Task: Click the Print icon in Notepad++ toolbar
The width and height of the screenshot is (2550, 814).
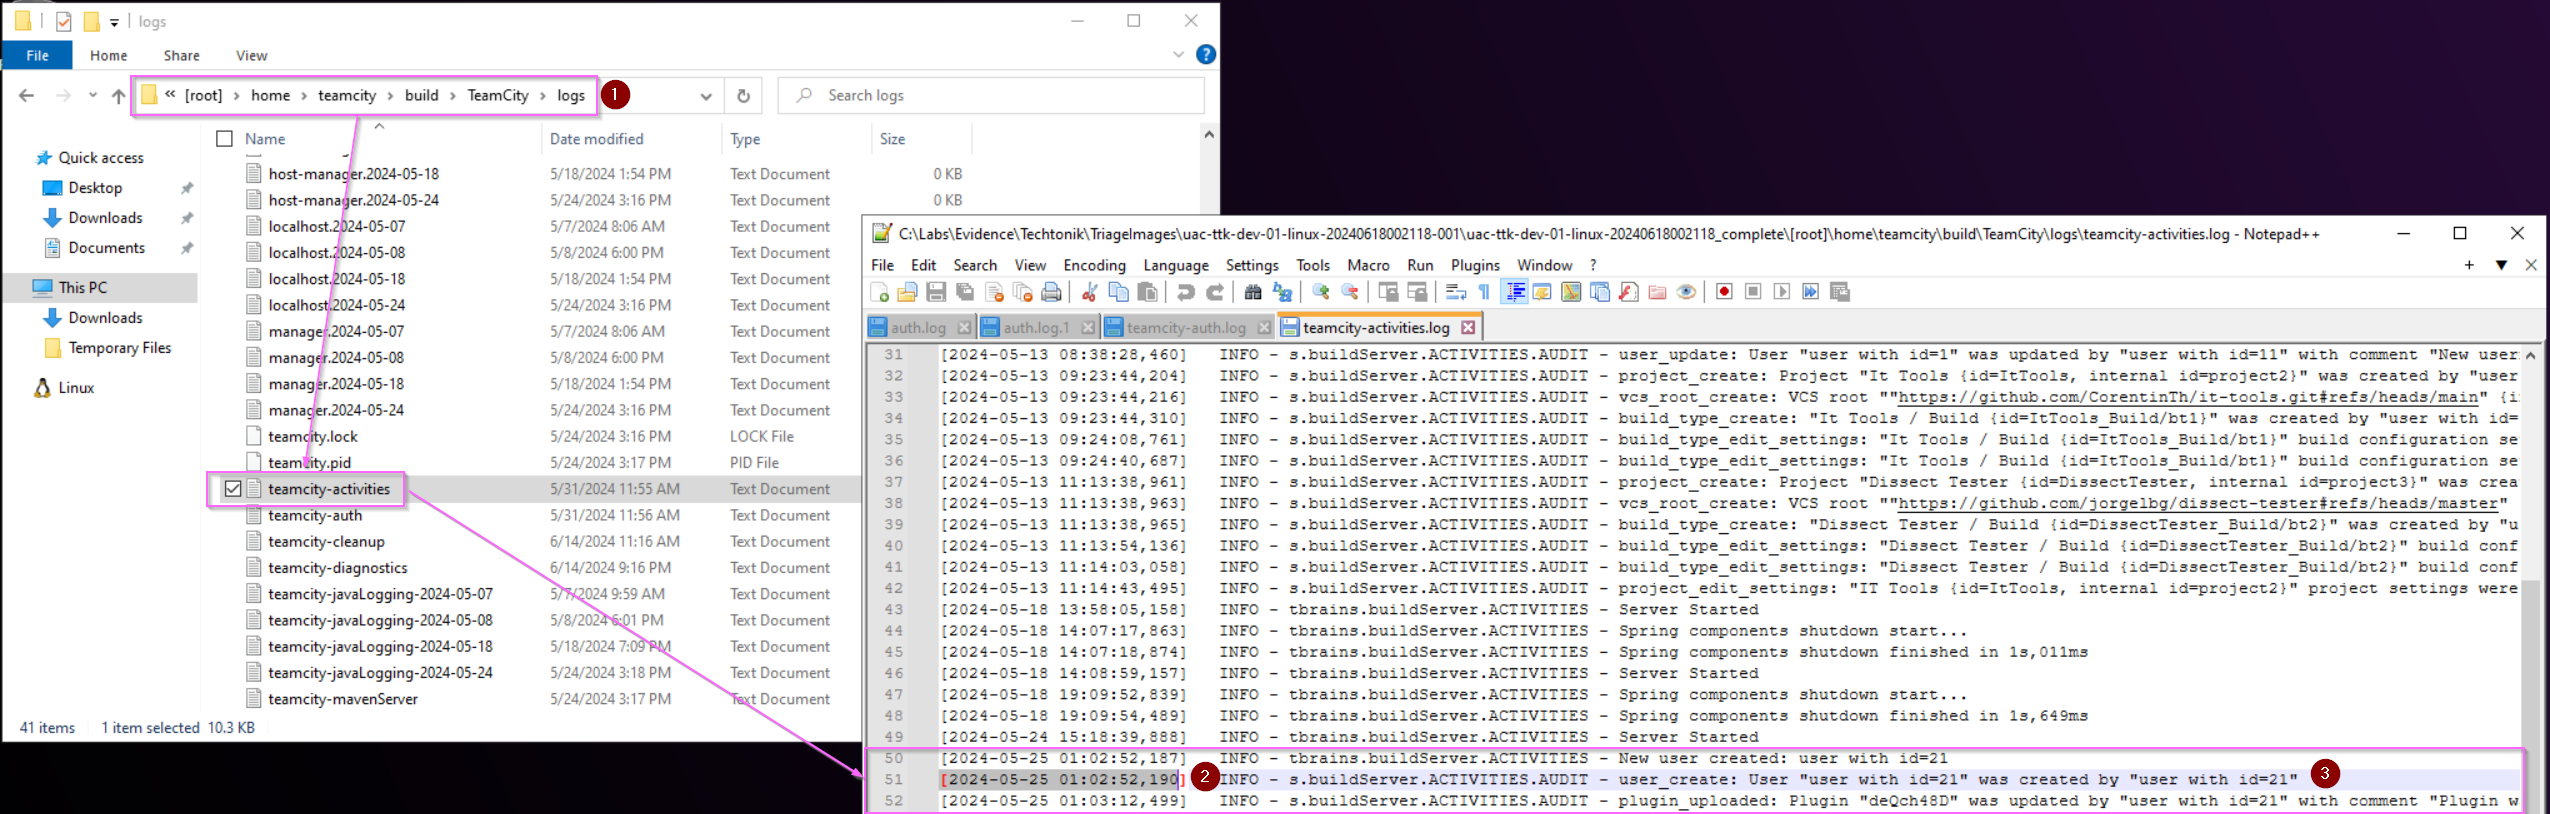Action: [x=1051, y=292]
